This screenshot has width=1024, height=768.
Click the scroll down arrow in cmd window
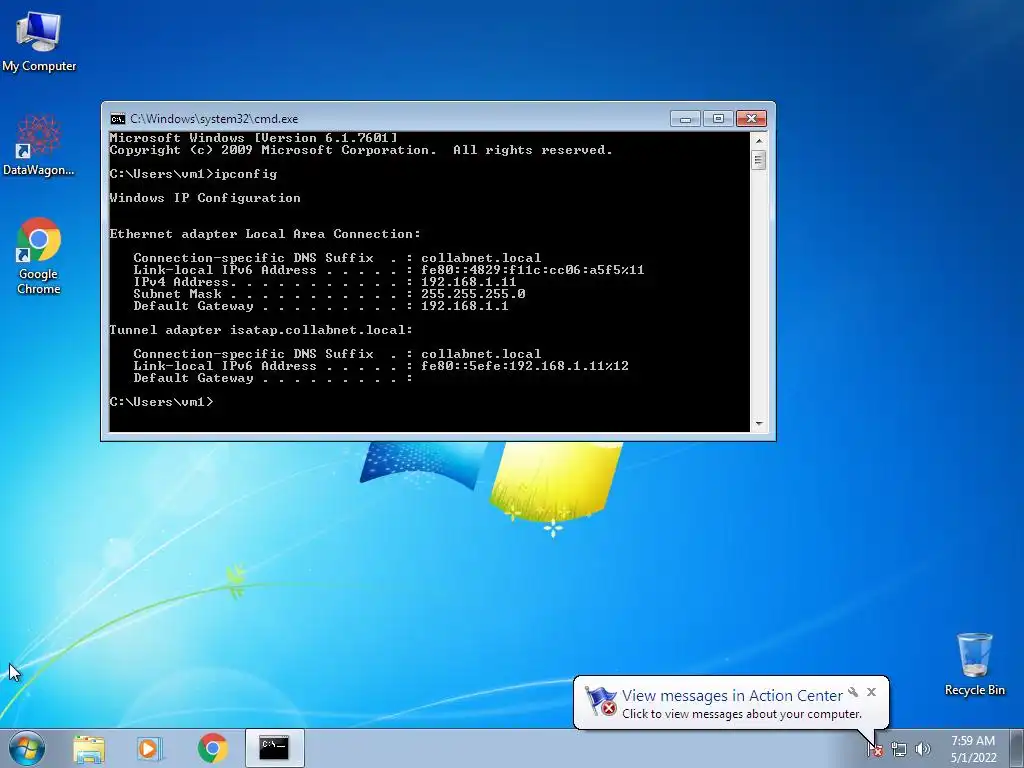click(758, 424)
